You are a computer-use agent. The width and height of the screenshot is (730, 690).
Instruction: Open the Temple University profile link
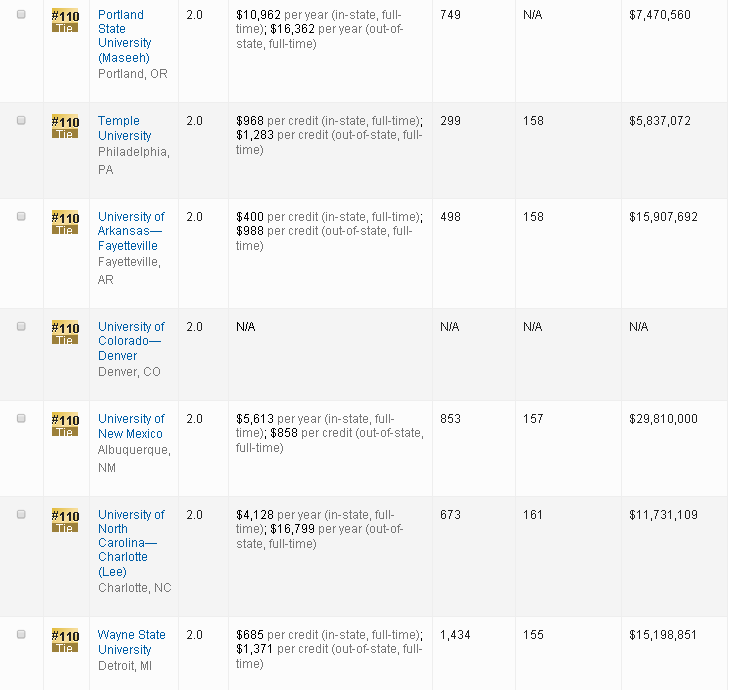point(124,128)
